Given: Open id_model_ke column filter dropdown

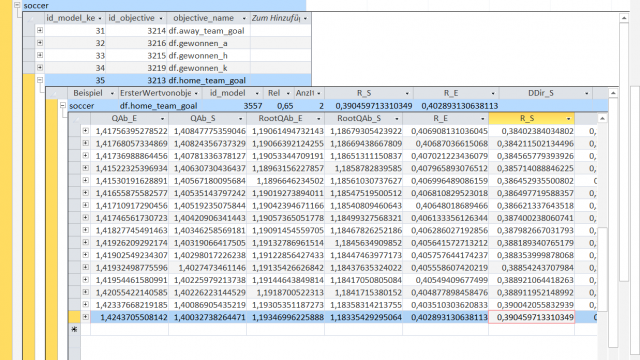Looking at the screenshot, I should point(100,18).
